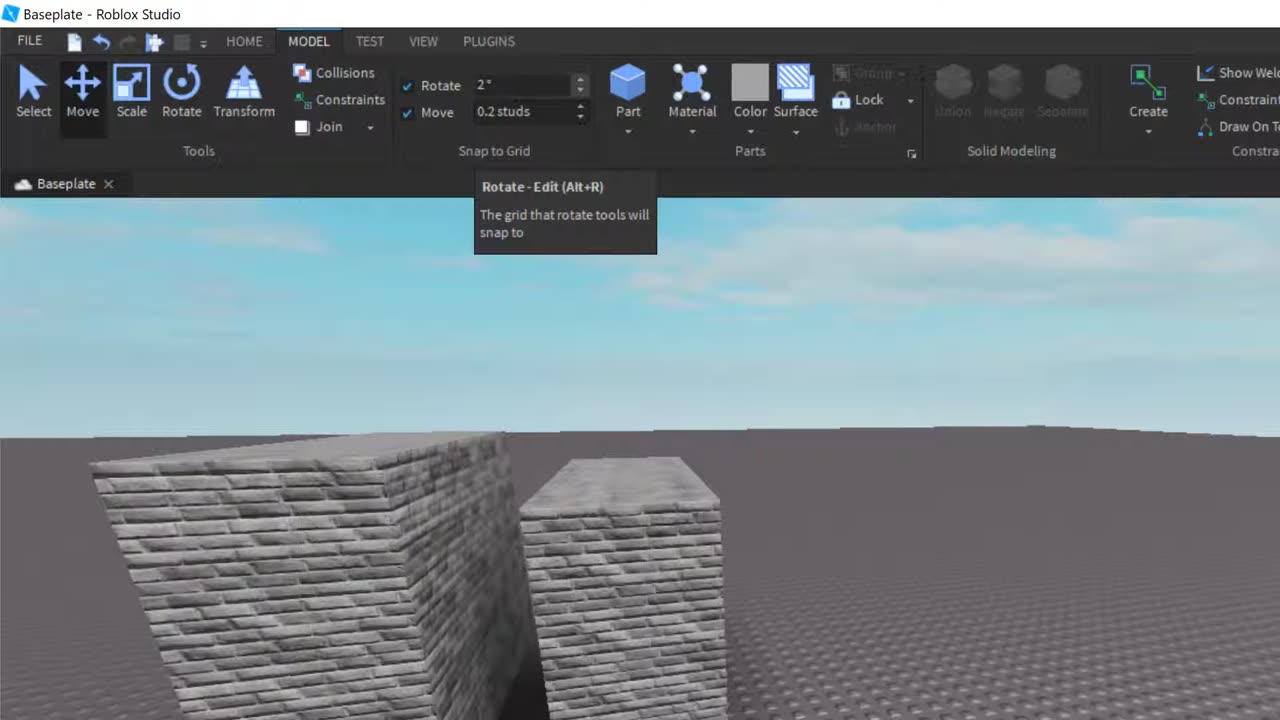Open the quick access customize arrow
The width and height of the screenshot is (1280, 720).
[x=203, y=43]
